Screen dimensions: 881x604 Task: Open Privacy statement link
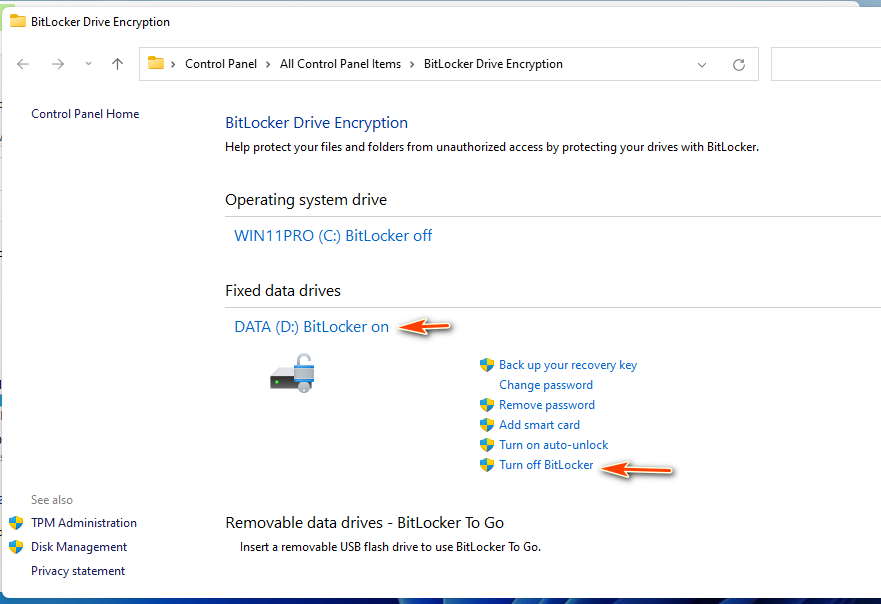[78, 571]
